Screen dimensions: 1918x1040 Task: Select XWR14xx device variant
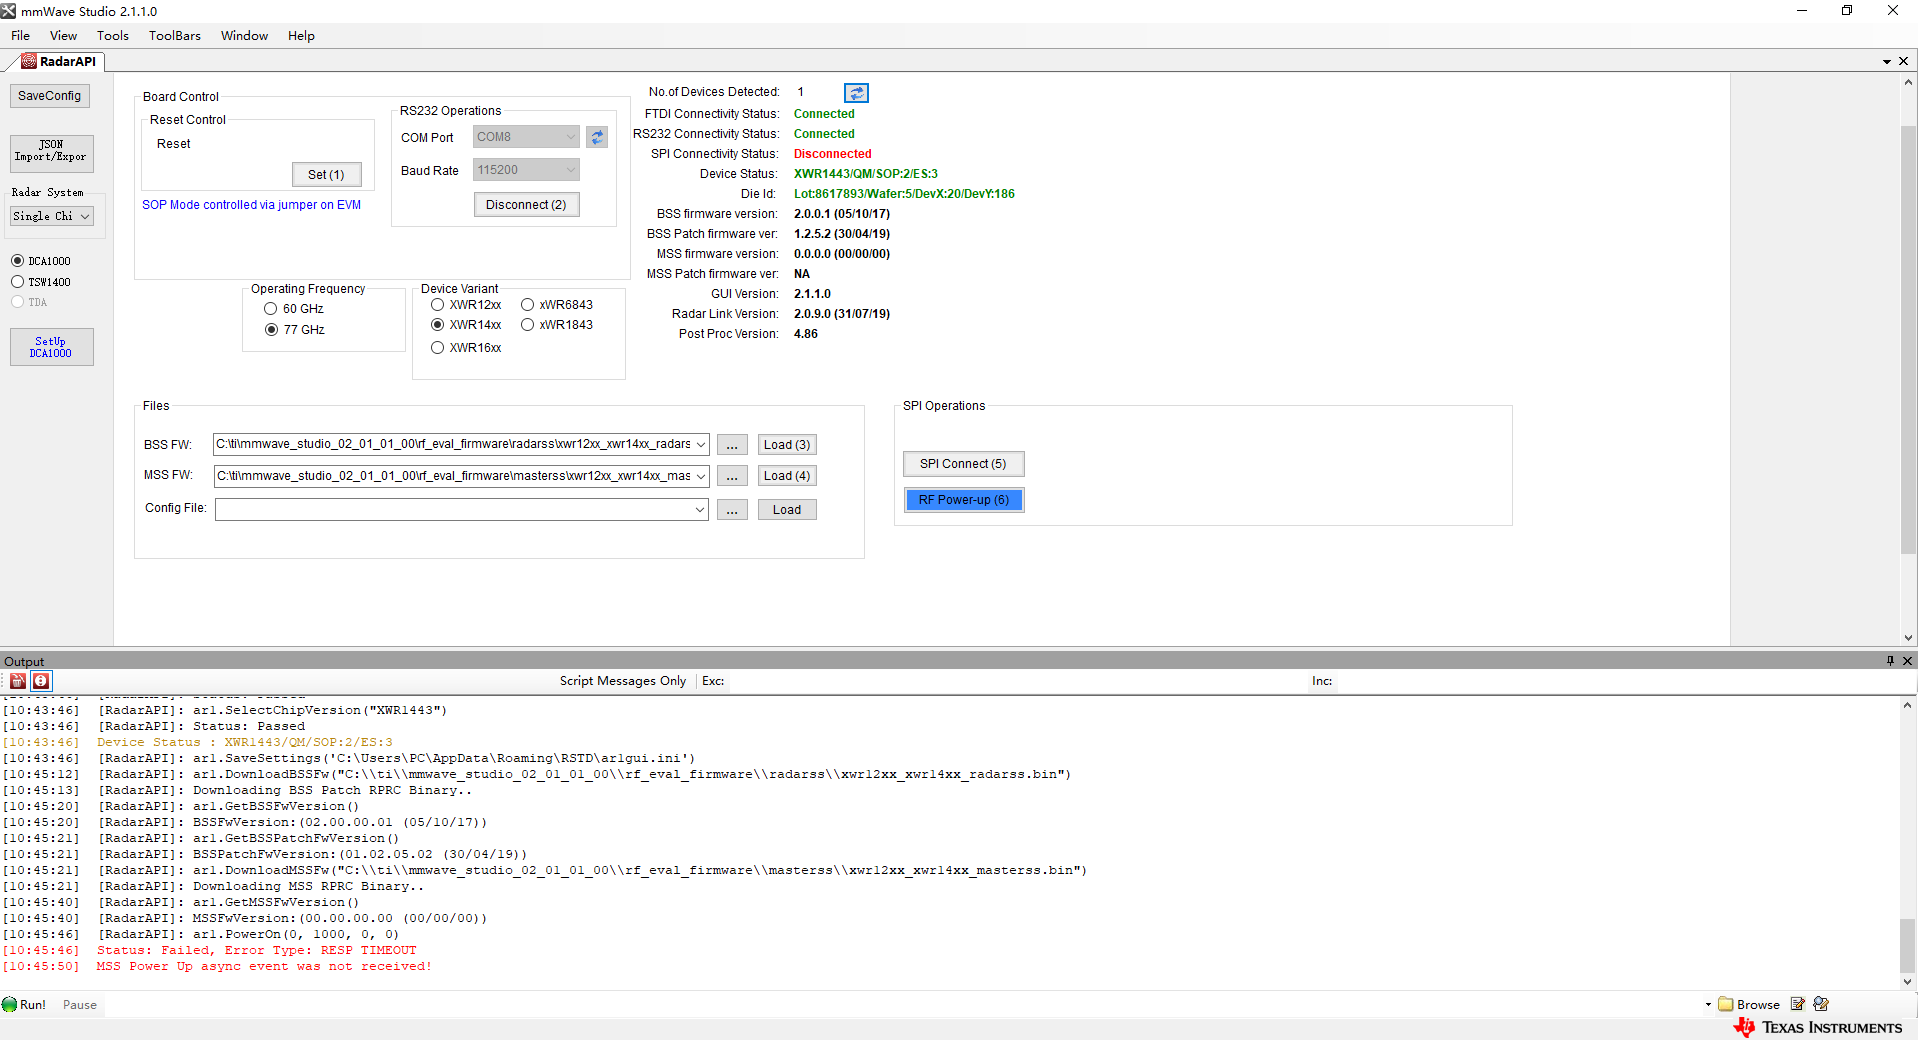tap(437, 325)
